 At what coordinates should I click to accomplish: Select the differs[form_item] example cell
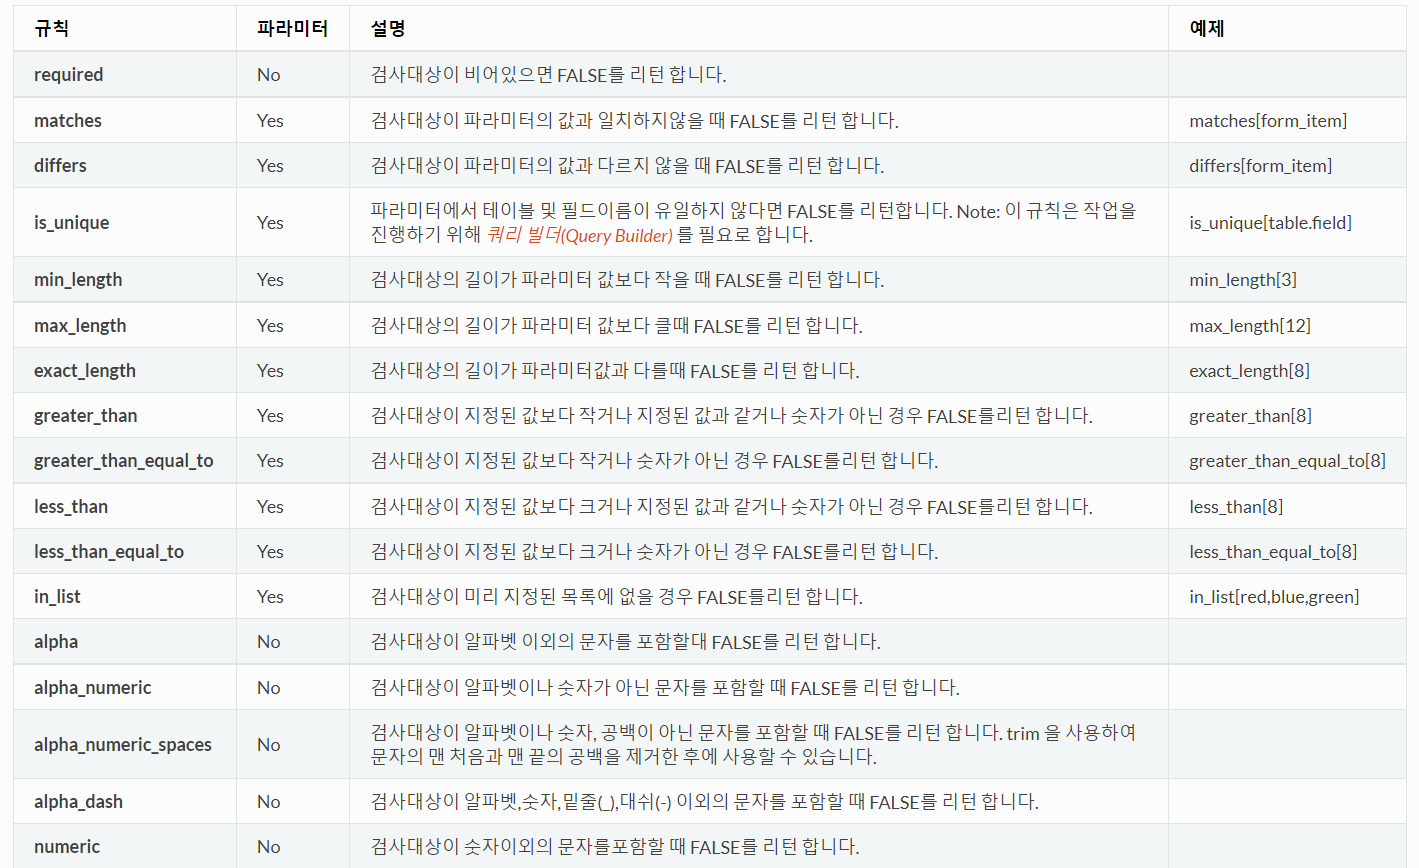(x=1260, y=166)
